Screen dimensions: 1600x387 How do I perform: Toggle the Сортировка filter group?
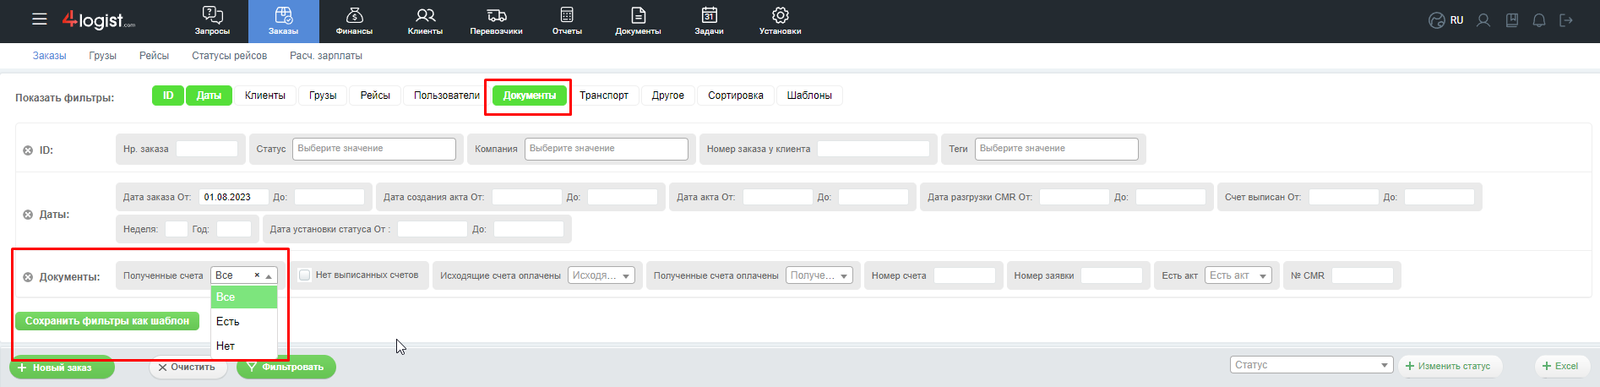pyautogui.click(x=735, y=95)
